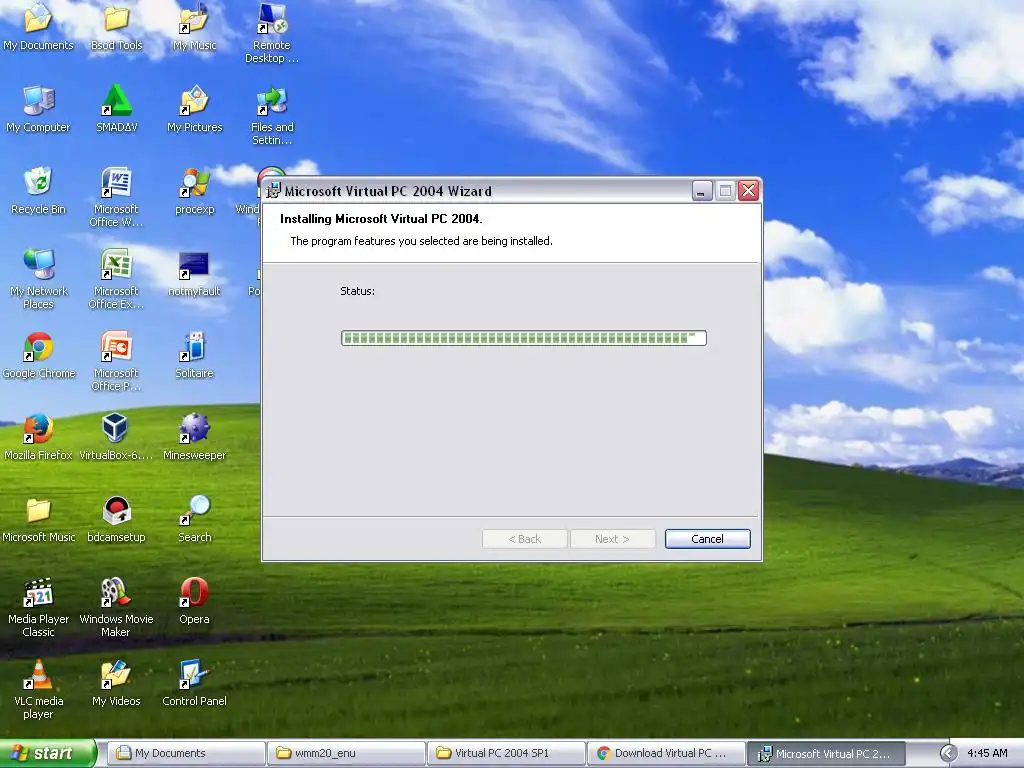Click the installation progress bar
Image resolution: width=1024 pixels, height=768 pixels.
click(524, 338)
